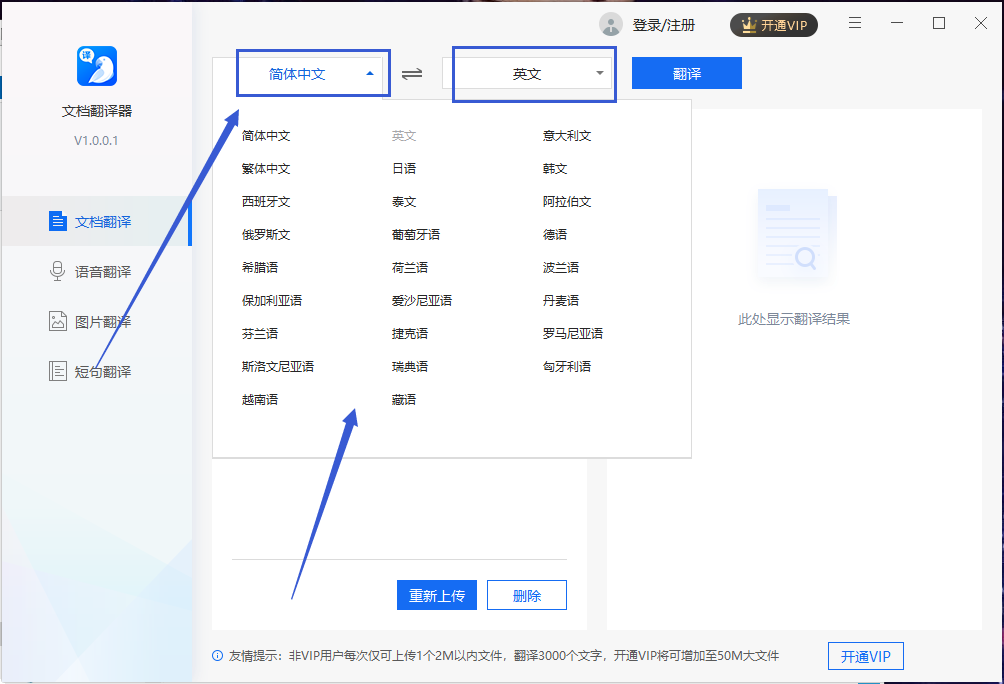Click the 删除 delete button
1004x684 pixels.
[x=526, y=594]
